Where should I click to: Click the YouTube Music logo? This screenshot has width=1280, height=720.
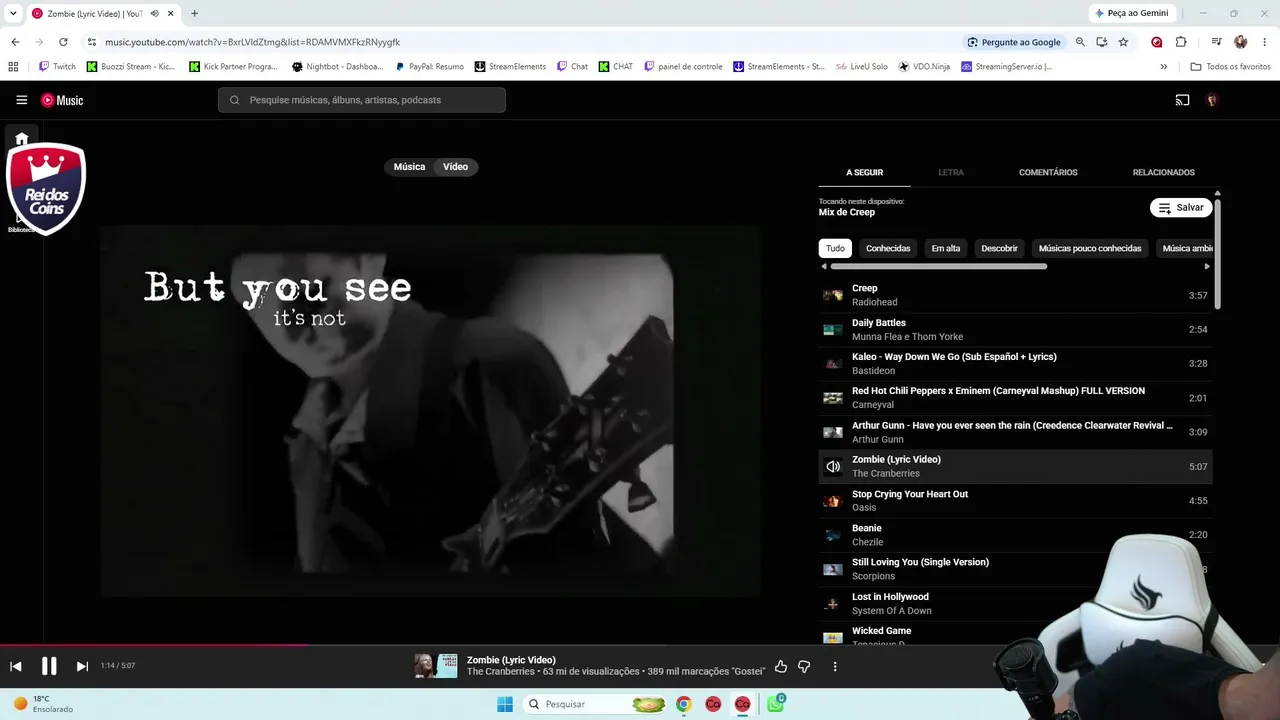[x=62, y=100]
